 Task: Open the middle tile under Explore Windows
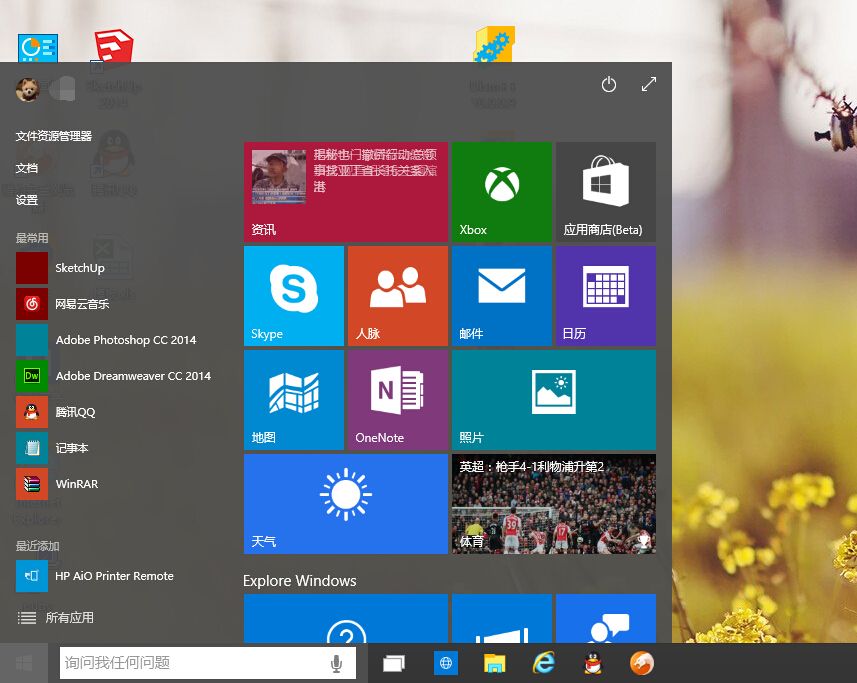click(502, 619)
